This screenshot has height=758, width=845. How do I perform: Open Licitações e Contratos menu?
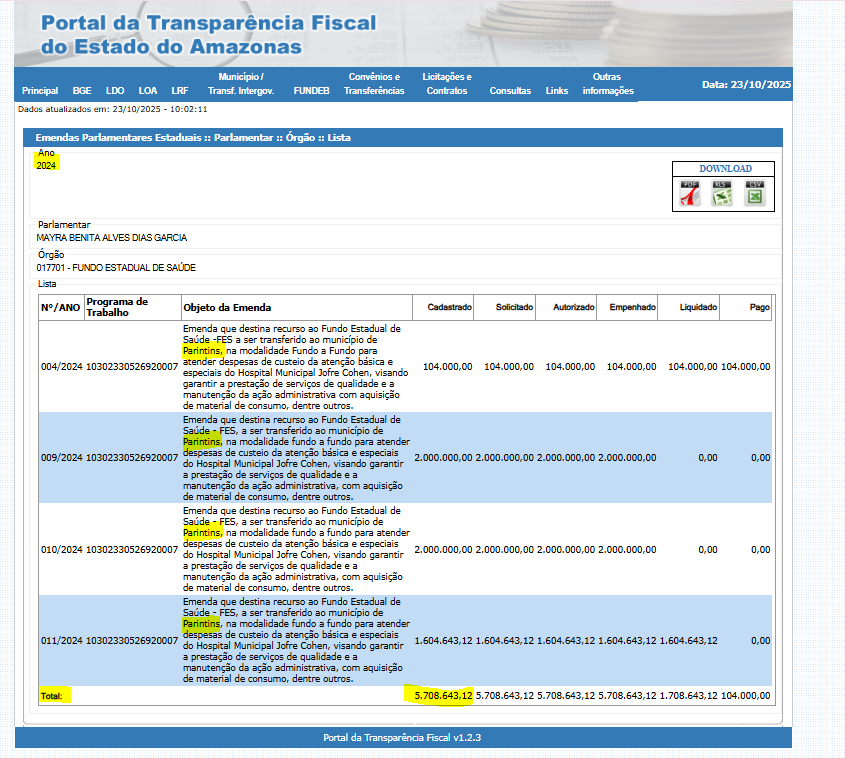pos(447,84)
